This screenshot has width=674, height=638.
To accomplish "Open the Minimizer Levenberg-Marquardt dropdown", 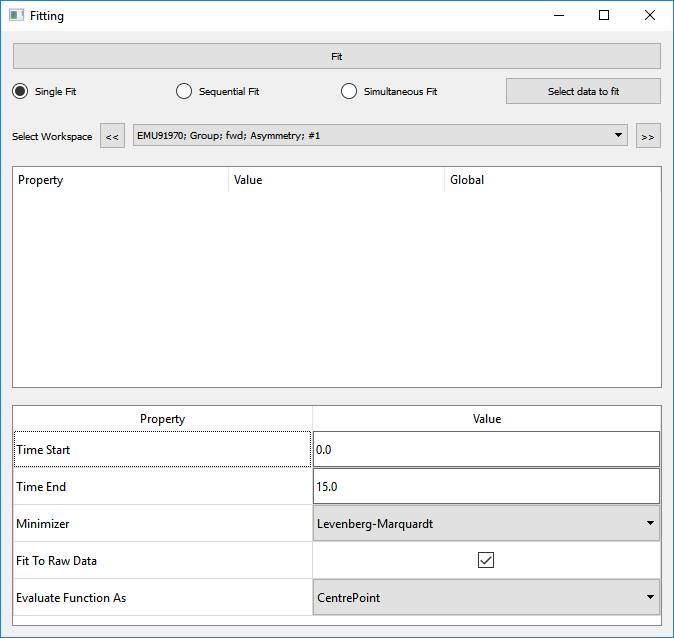I will tap(486, 523).
